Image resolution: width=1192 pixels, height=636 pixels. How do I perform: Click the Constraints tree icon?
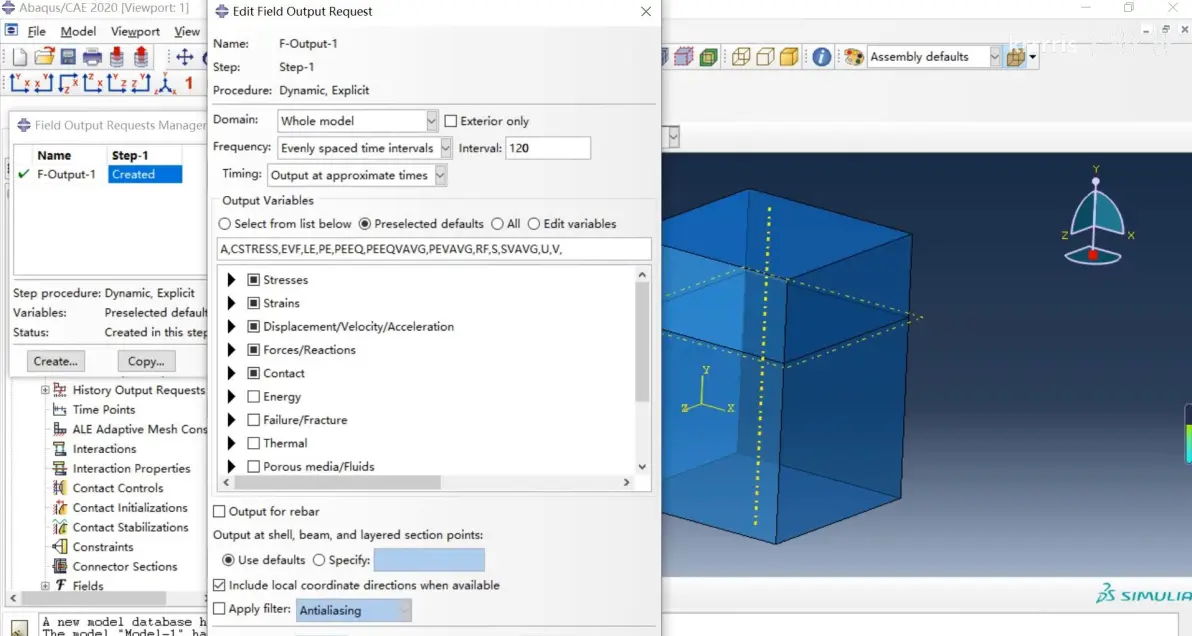tap(60, 547)
